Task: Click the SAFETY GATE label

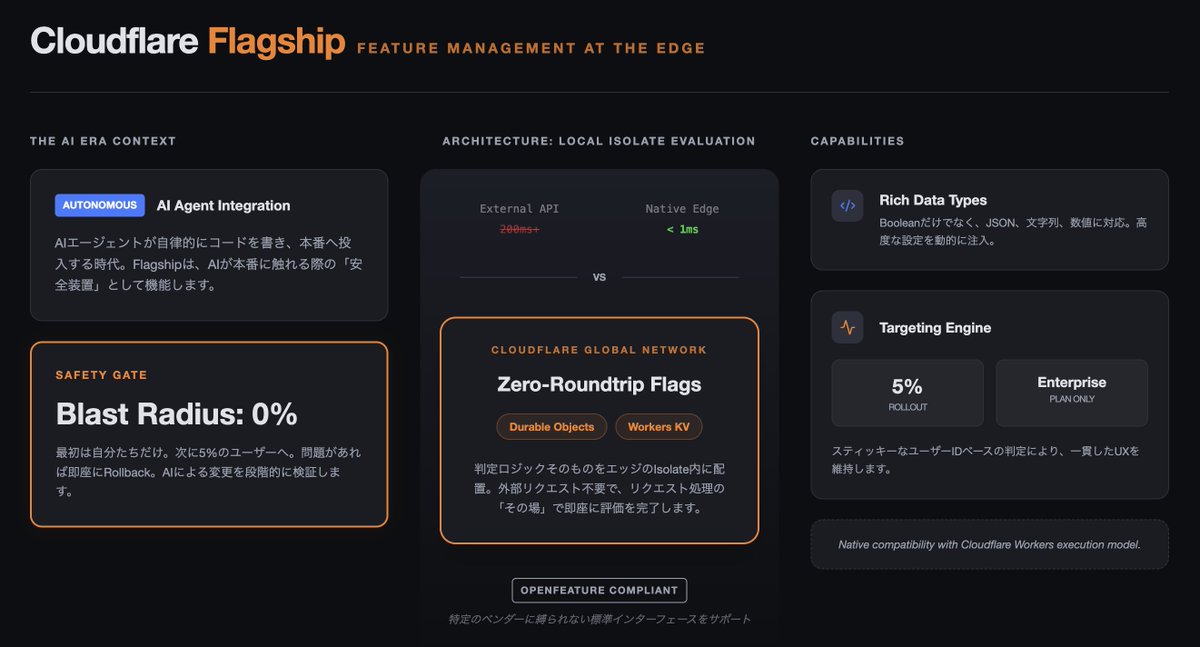Action: coord(102,375)
